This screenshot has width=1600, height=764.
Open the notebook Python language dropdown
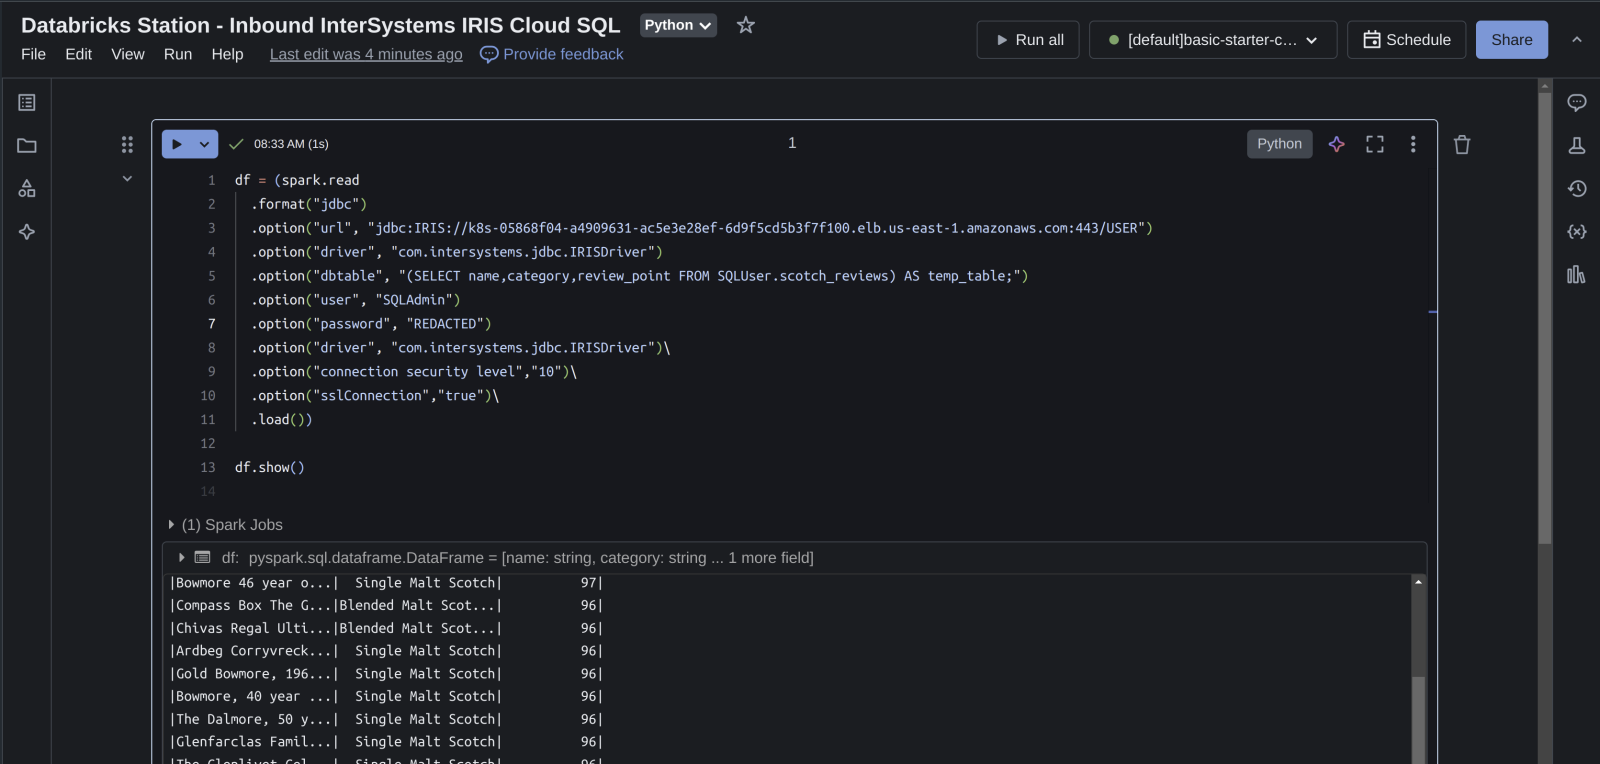(x=677, y=26)
